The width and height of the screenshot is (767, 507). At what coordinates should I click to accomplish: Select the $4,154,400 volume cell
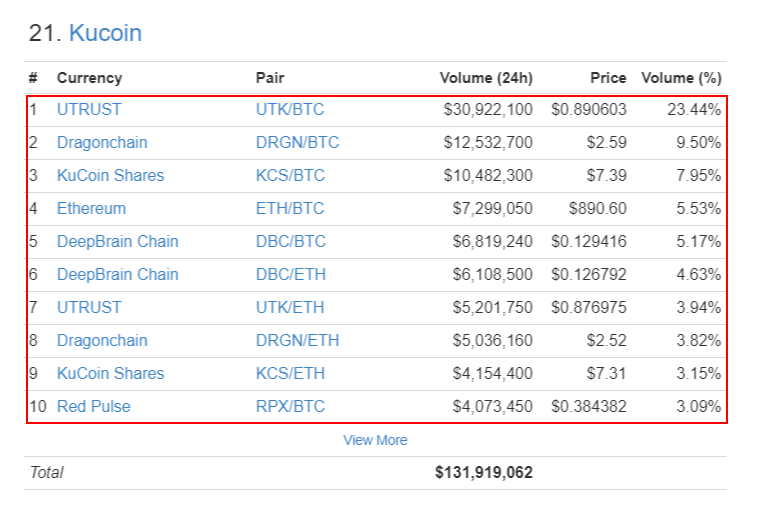pos(493,373)
